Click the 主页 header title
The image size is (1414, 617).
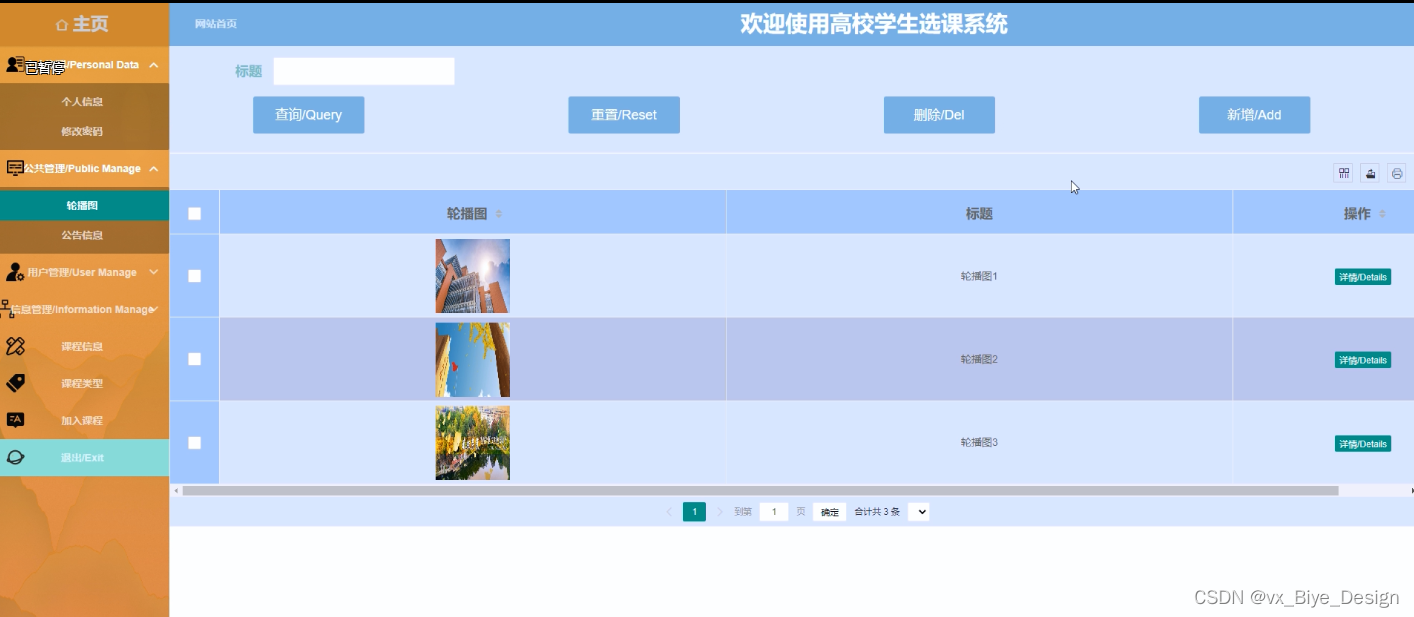point(90,24)
